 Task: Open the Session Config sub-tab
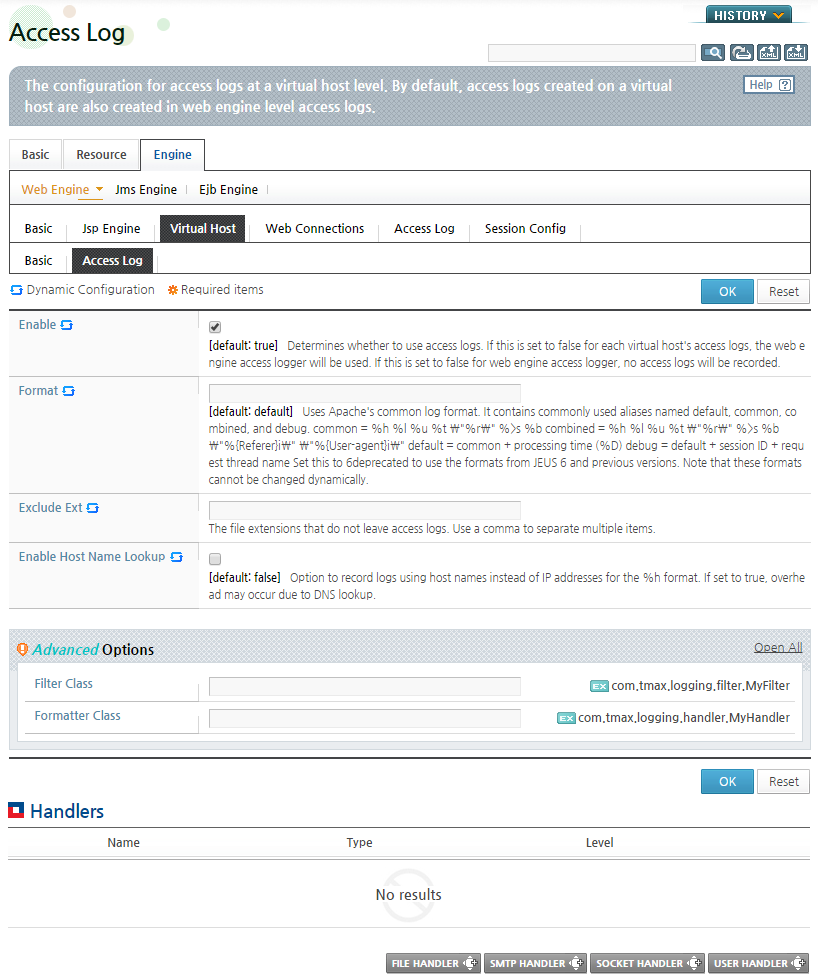[x=525, y=229]
